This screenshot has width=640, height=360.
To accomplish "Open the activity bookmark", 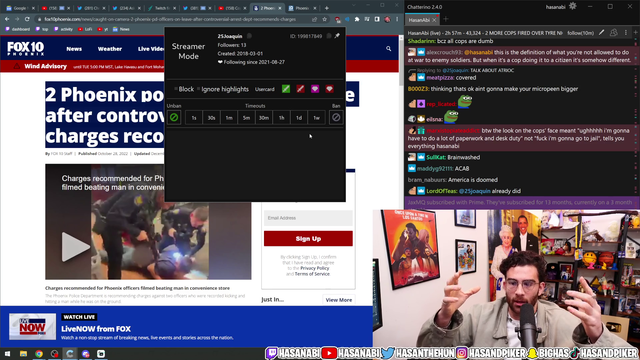I will (63, 29).
